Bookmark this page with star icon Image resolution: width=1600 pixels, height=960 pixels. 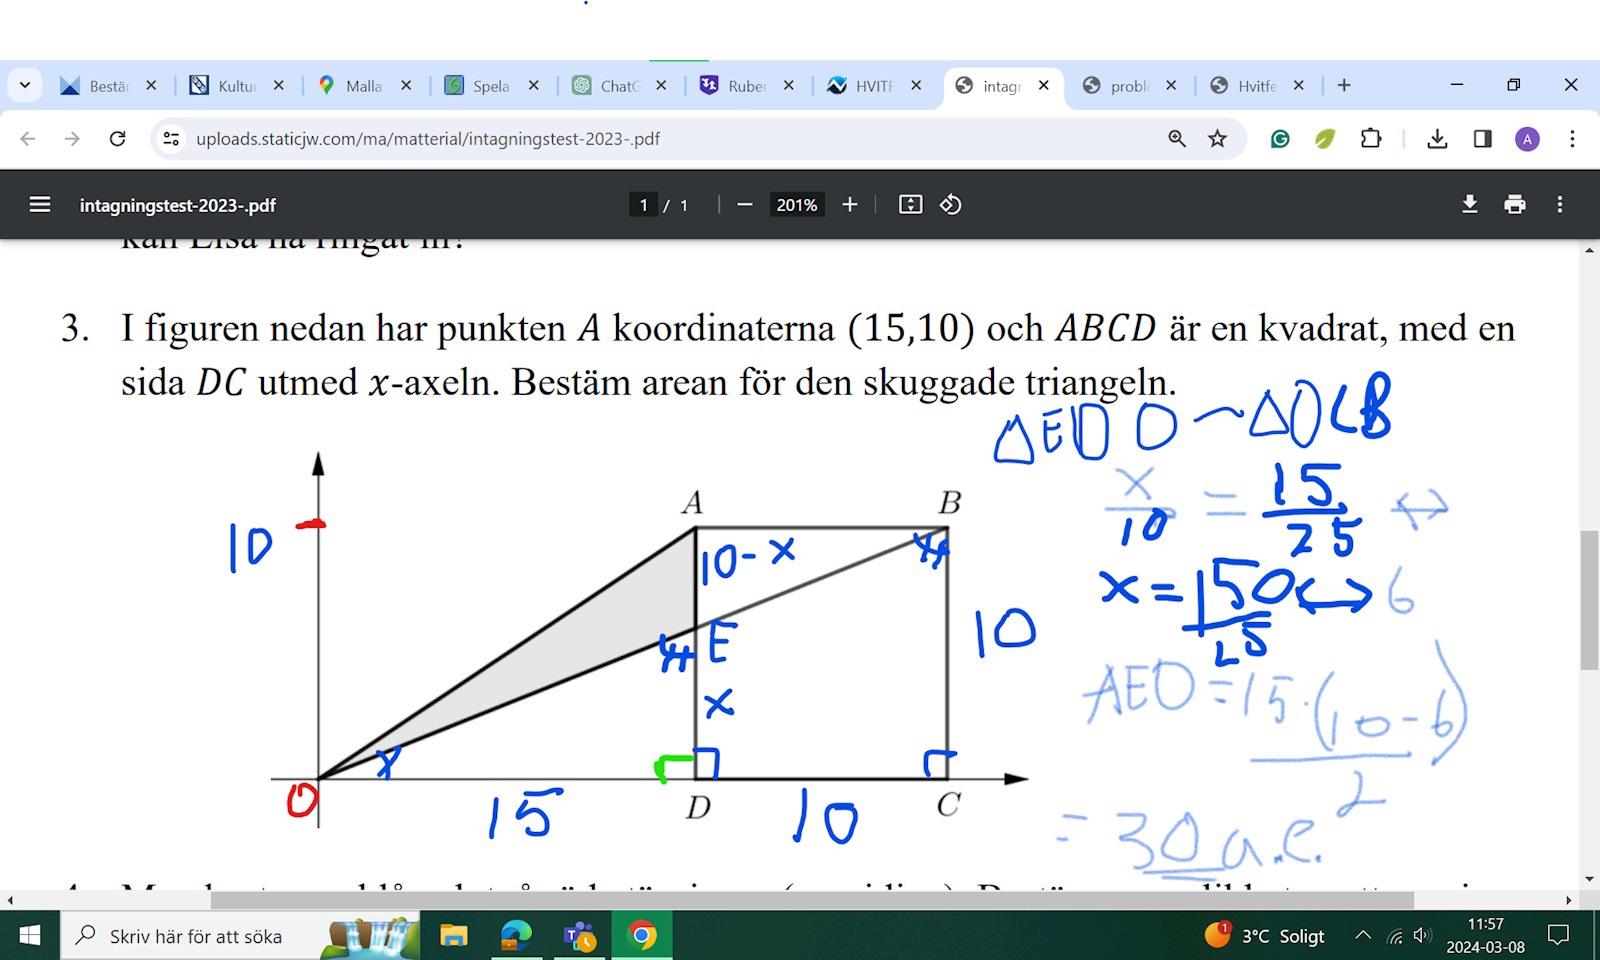coord(1217,139)
